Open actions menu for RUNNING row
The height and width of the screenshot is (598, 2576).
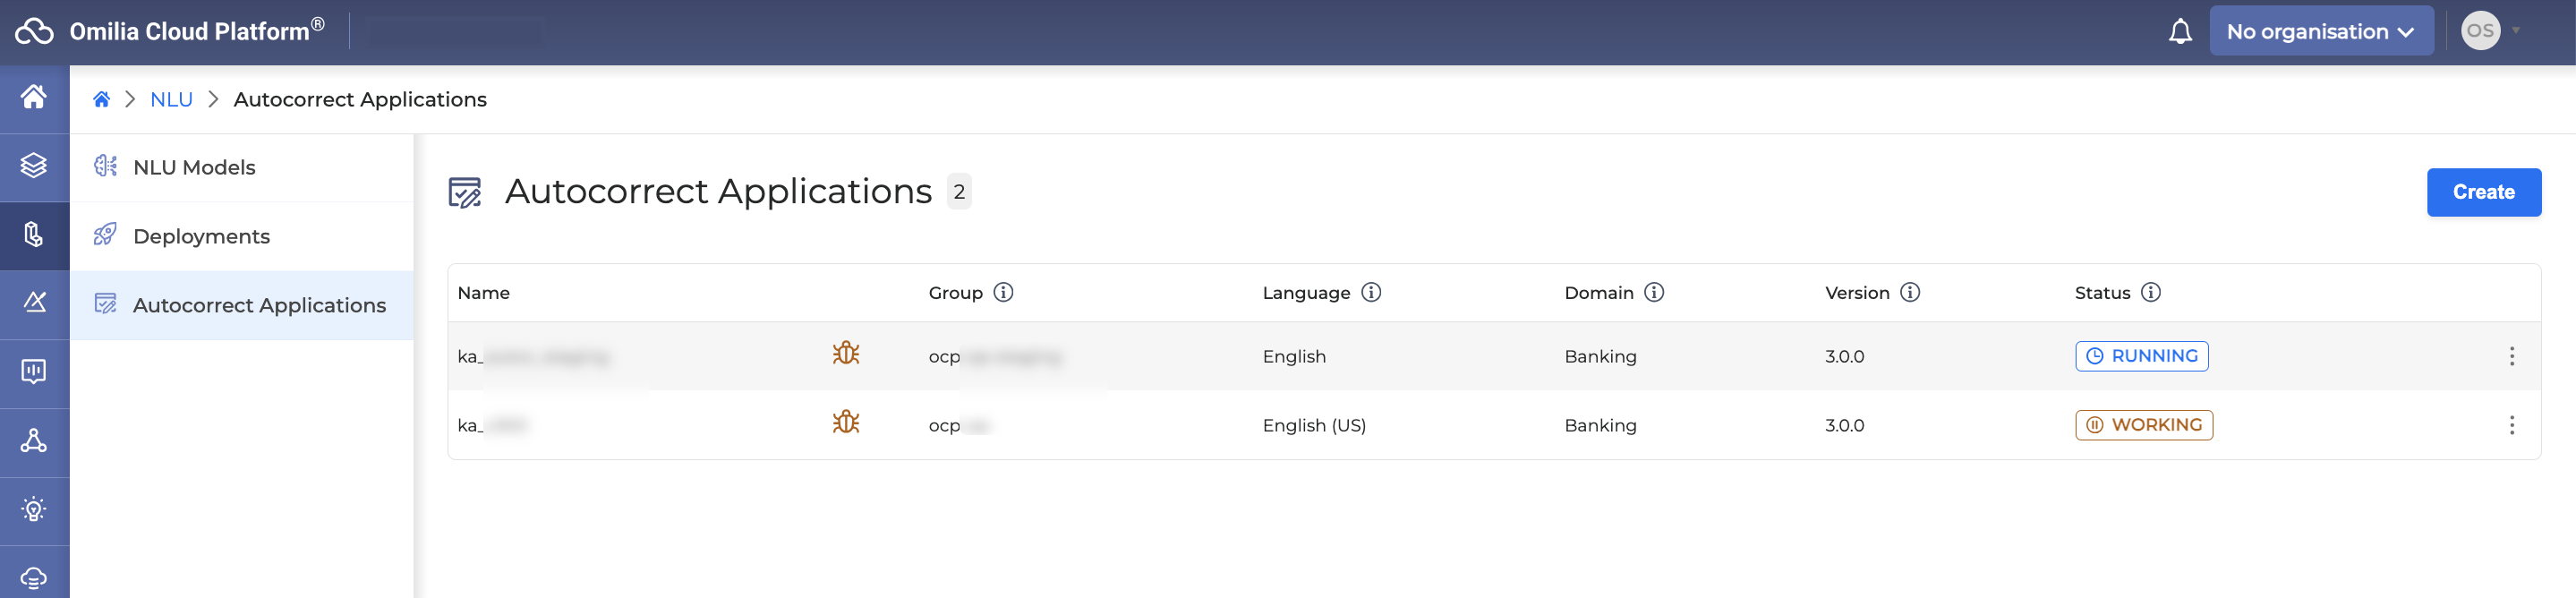2511,356
